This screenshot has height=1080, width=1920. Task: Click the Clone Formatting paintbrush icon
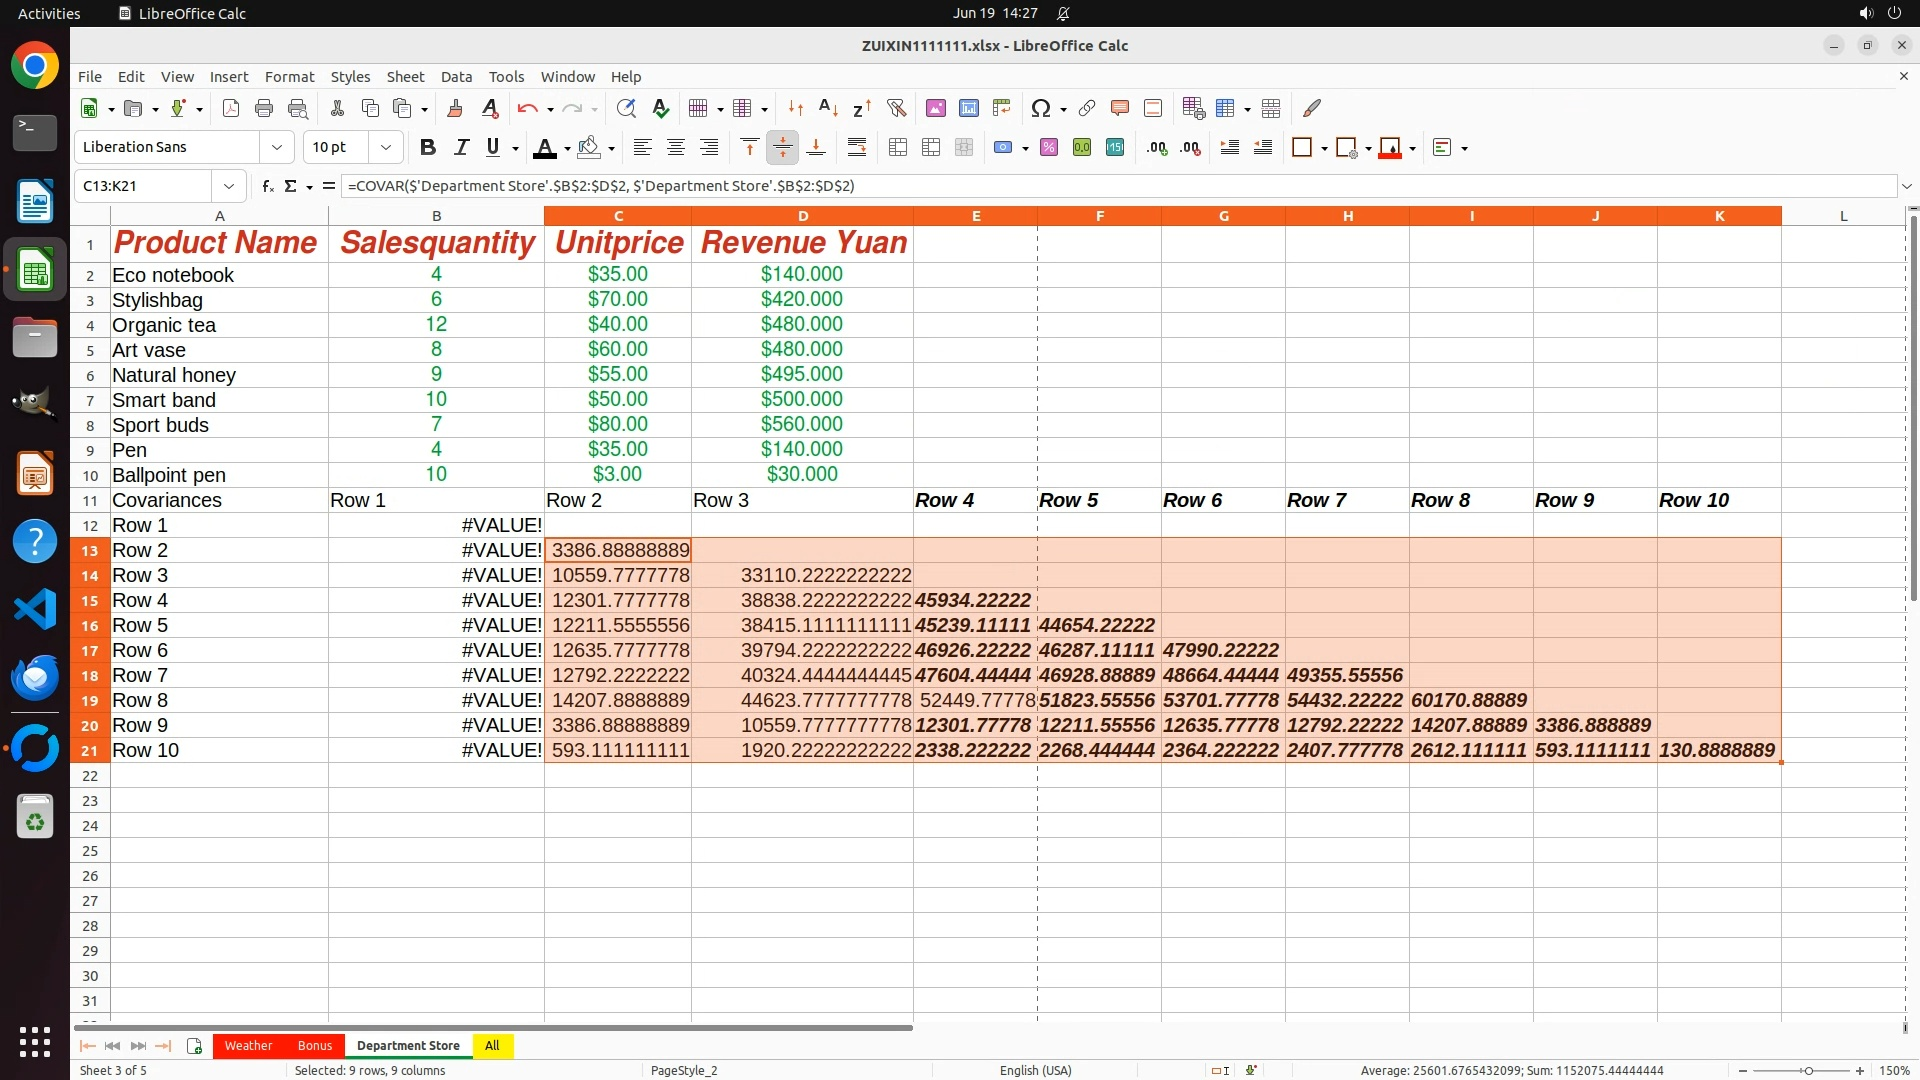[455, 108]
